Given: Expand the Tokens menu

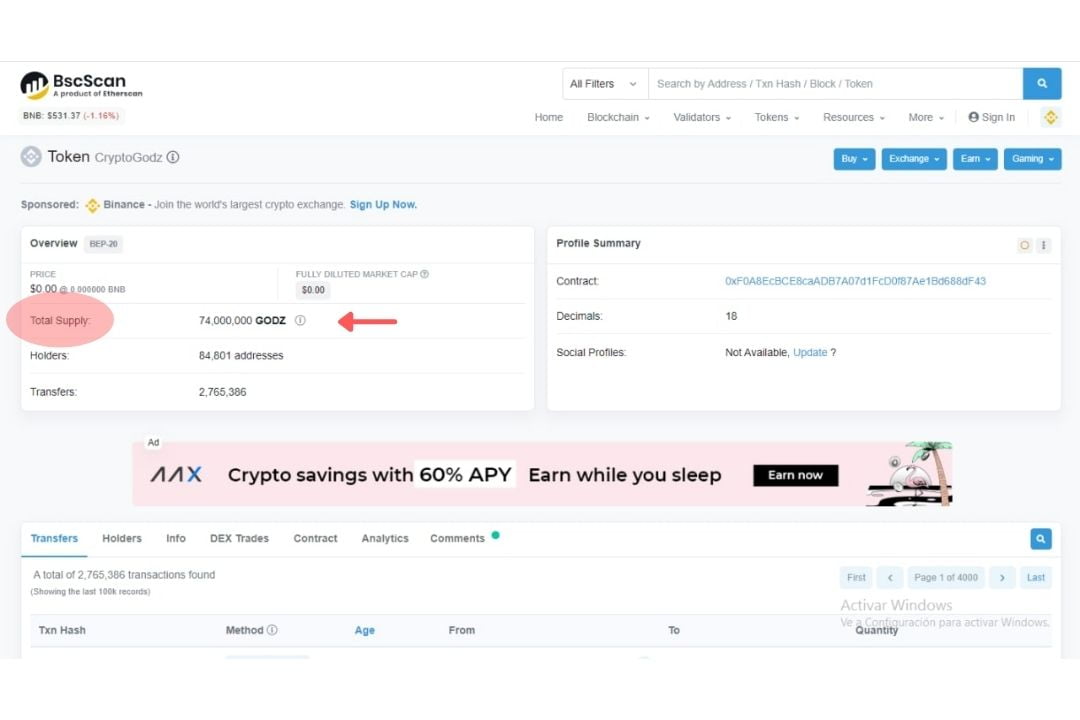Looking at the screenshot, I should click(776, 117).
